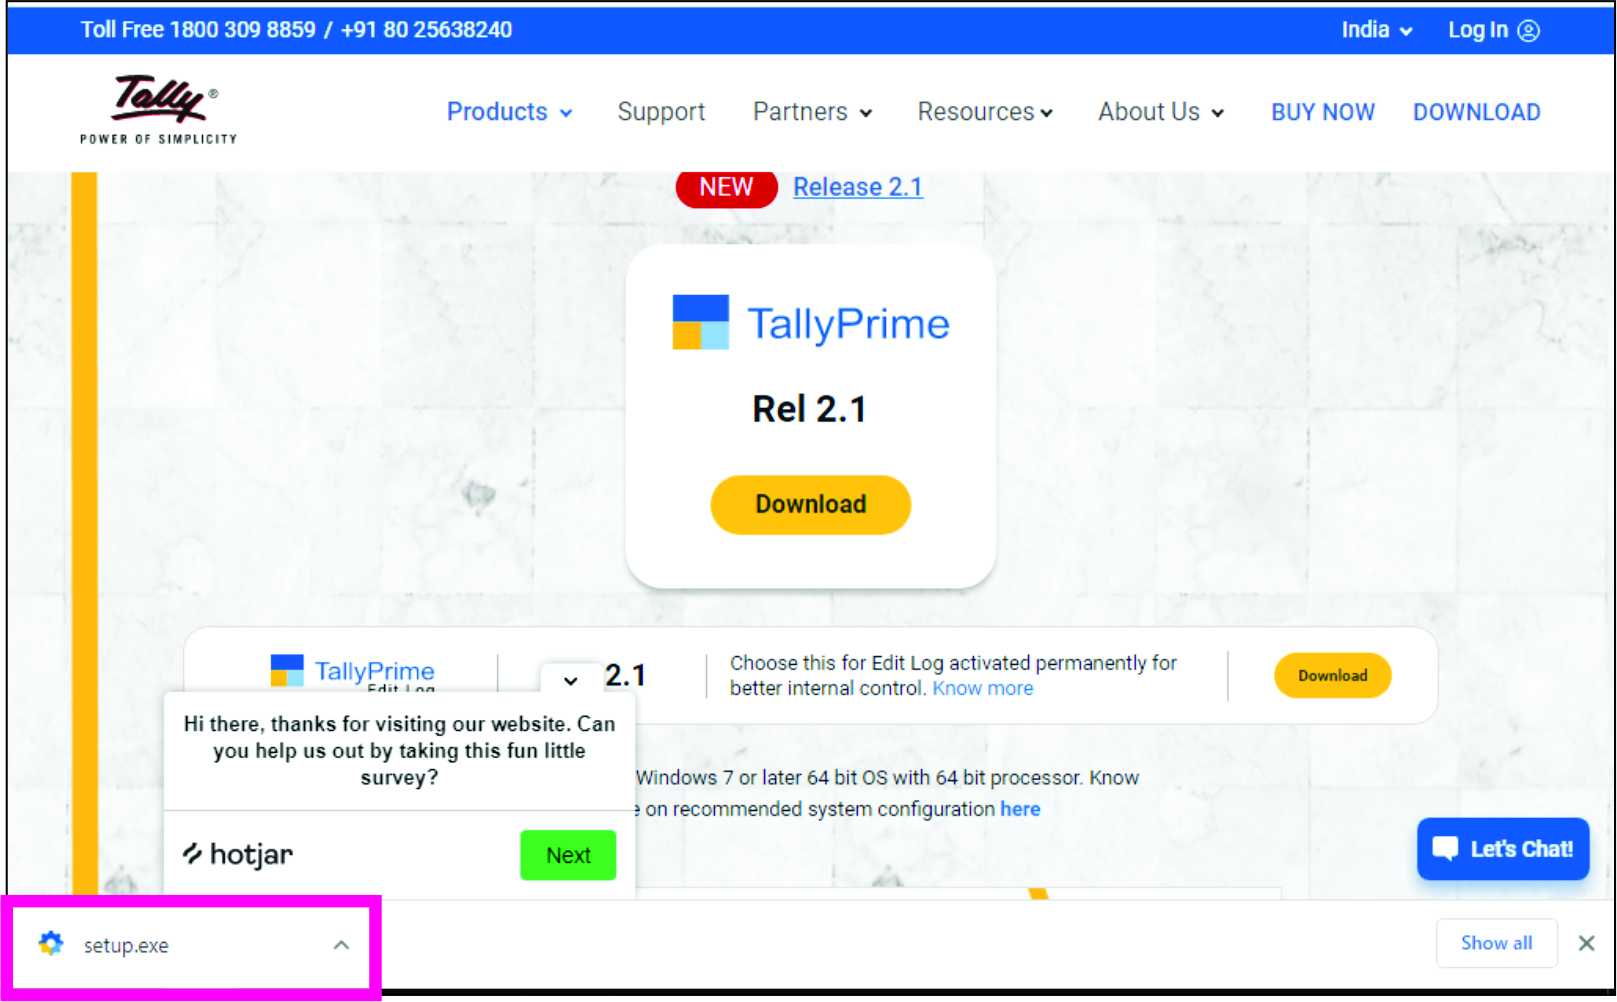The image size is (1617, 1002).
Task: Expand the Products menu
Action: coord(509,112)
